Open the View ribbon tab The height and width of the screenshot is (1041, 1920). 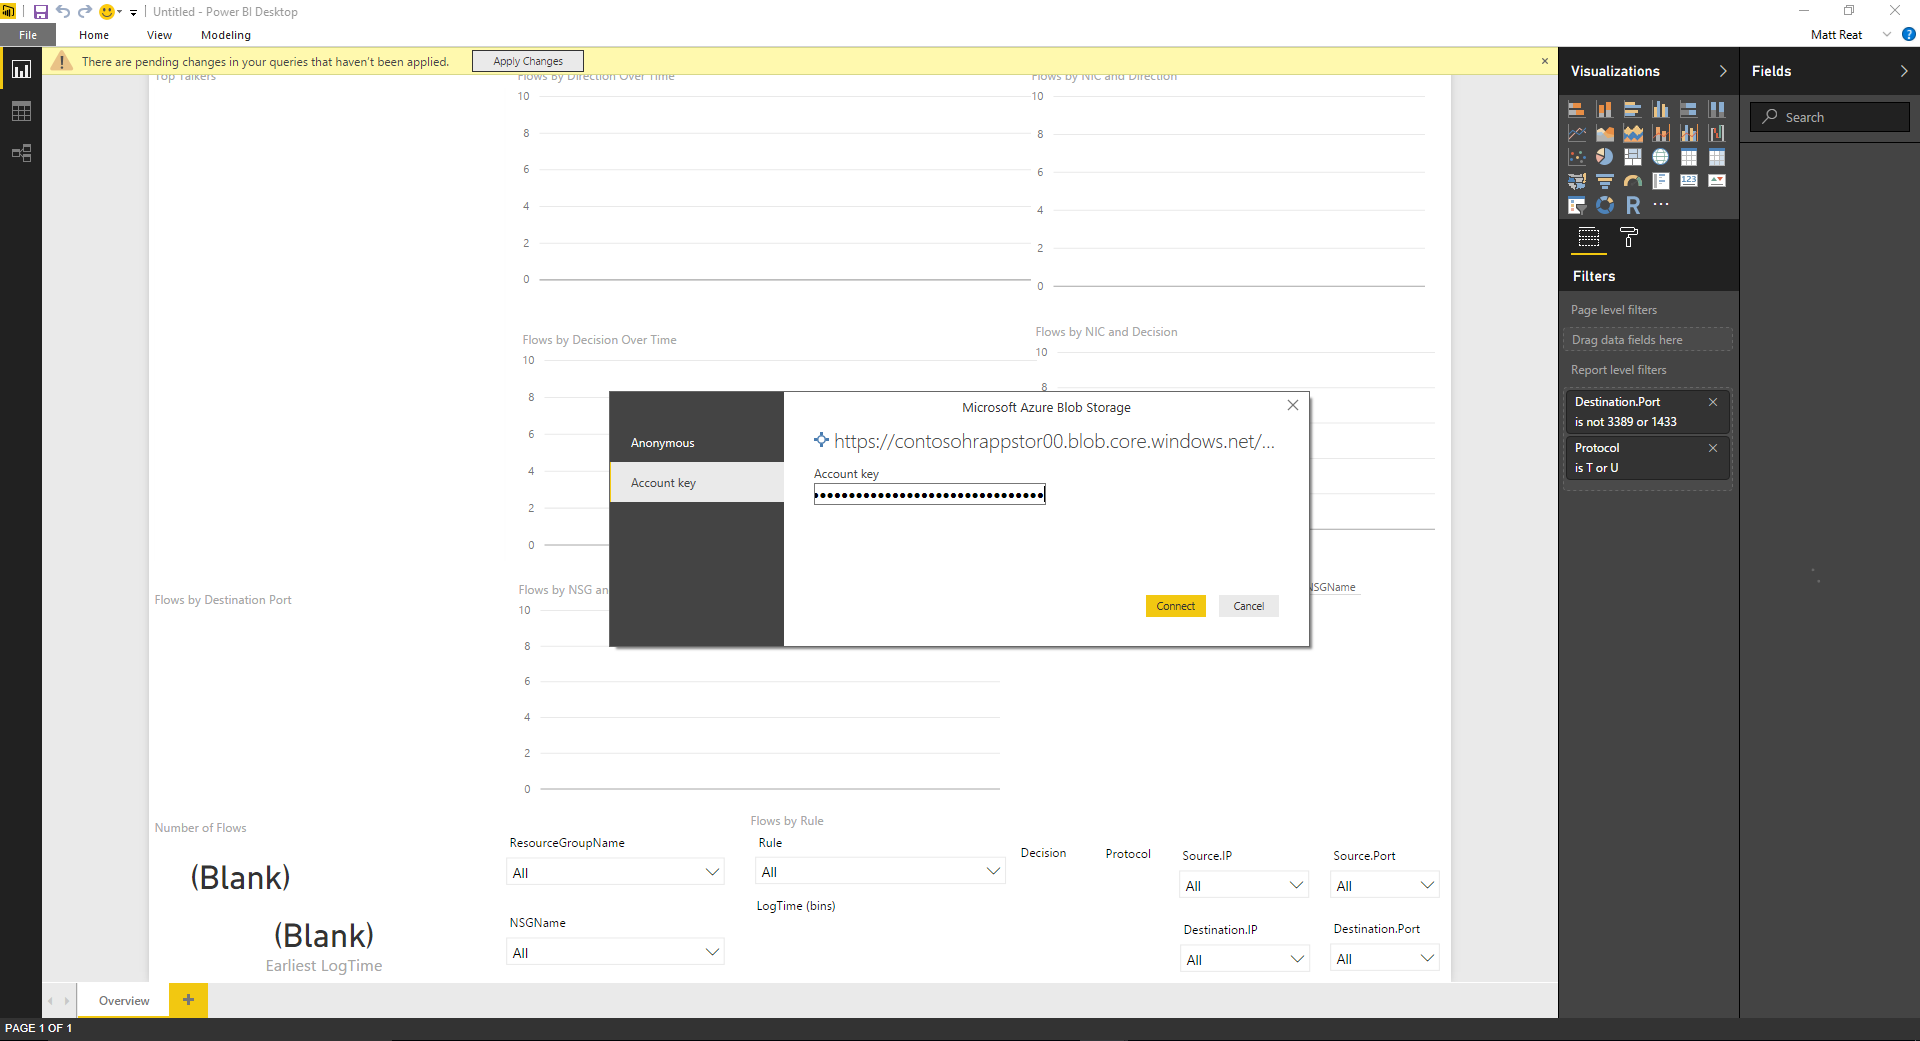[159, 35]
